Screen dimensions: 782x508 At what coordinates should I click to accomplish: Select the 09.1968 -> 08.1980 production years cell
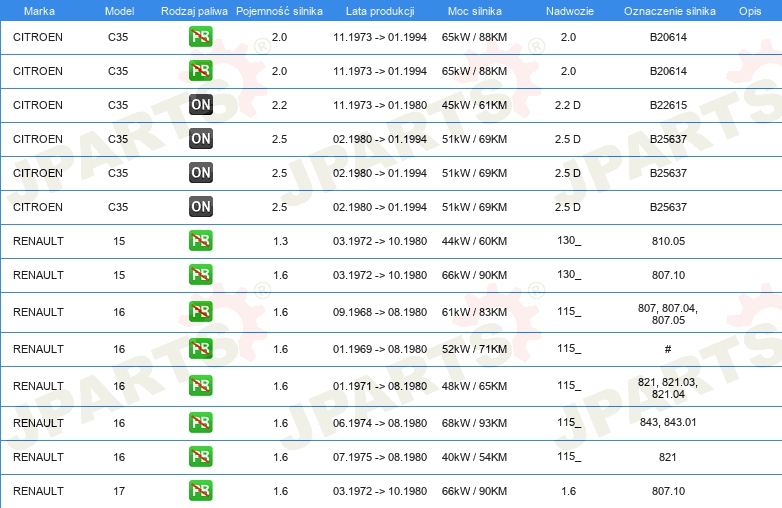(x=380, y=312)
